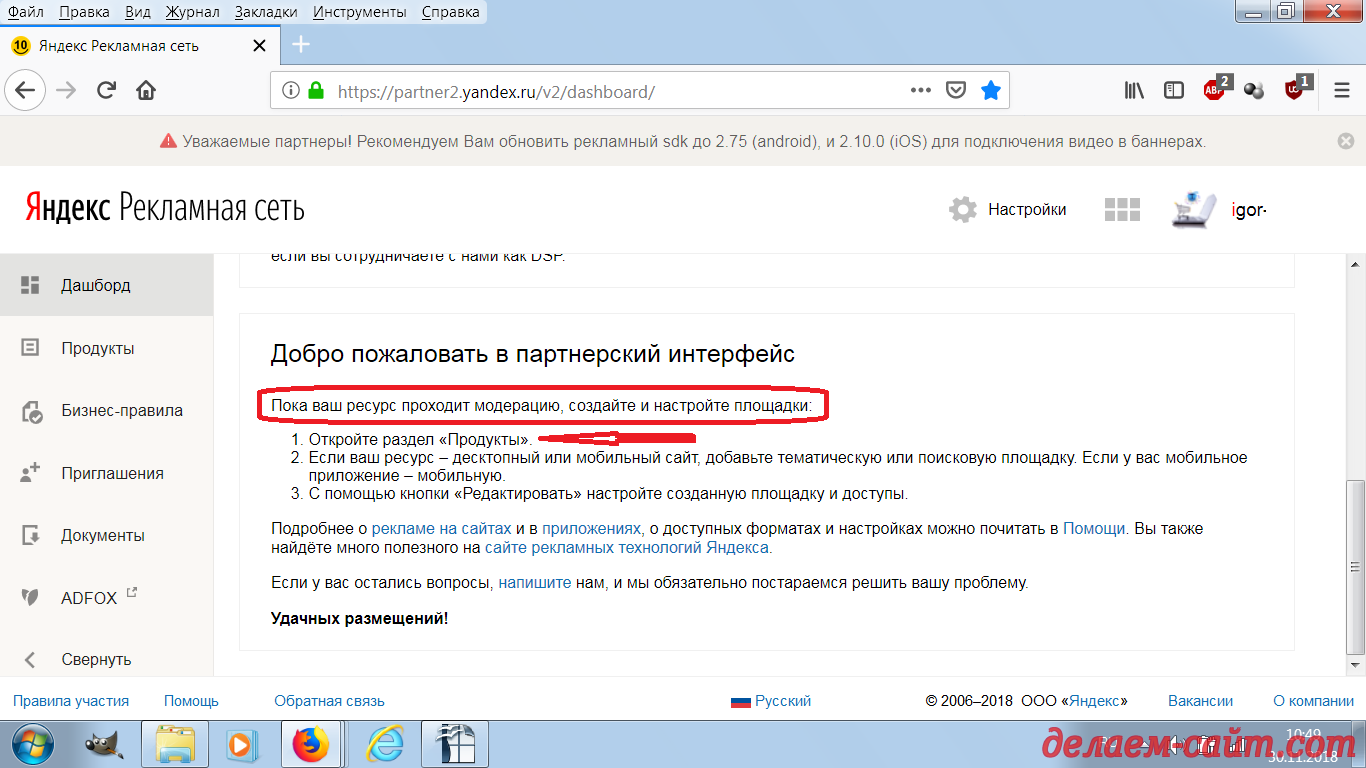Follow the рекламе на сайтах link
Image resolution: width=1366 pixels, height=768 pixels.
pyautogui.click(x=441, y=528)
